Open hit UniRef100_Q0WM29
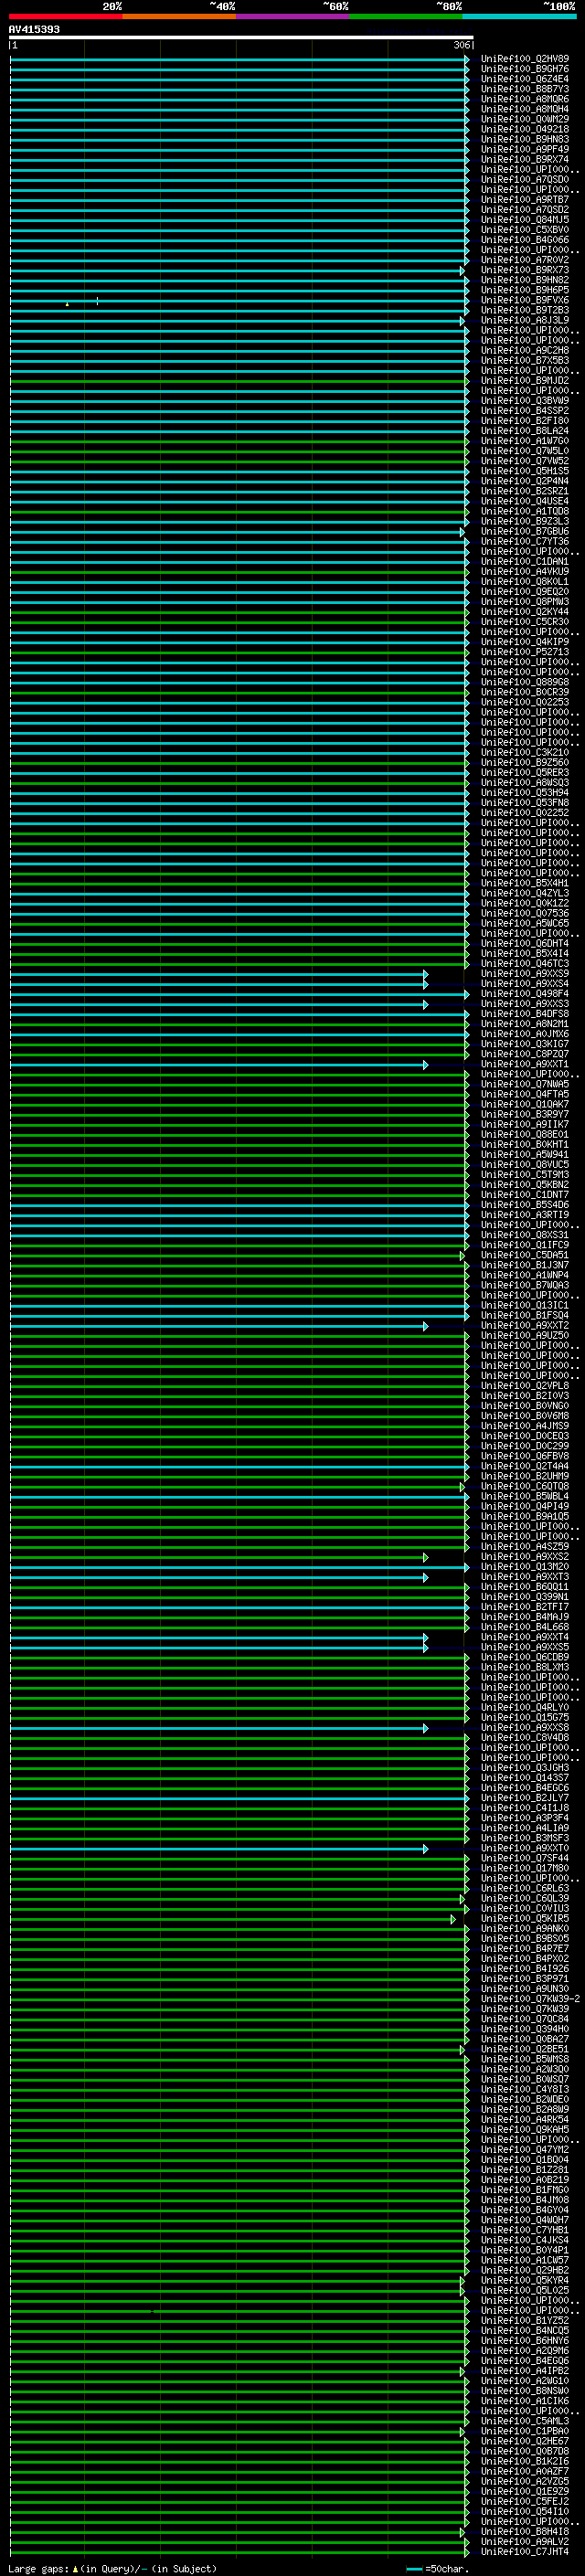The height and width of the screenshot is (2576, 585). (x=525, y=119)
